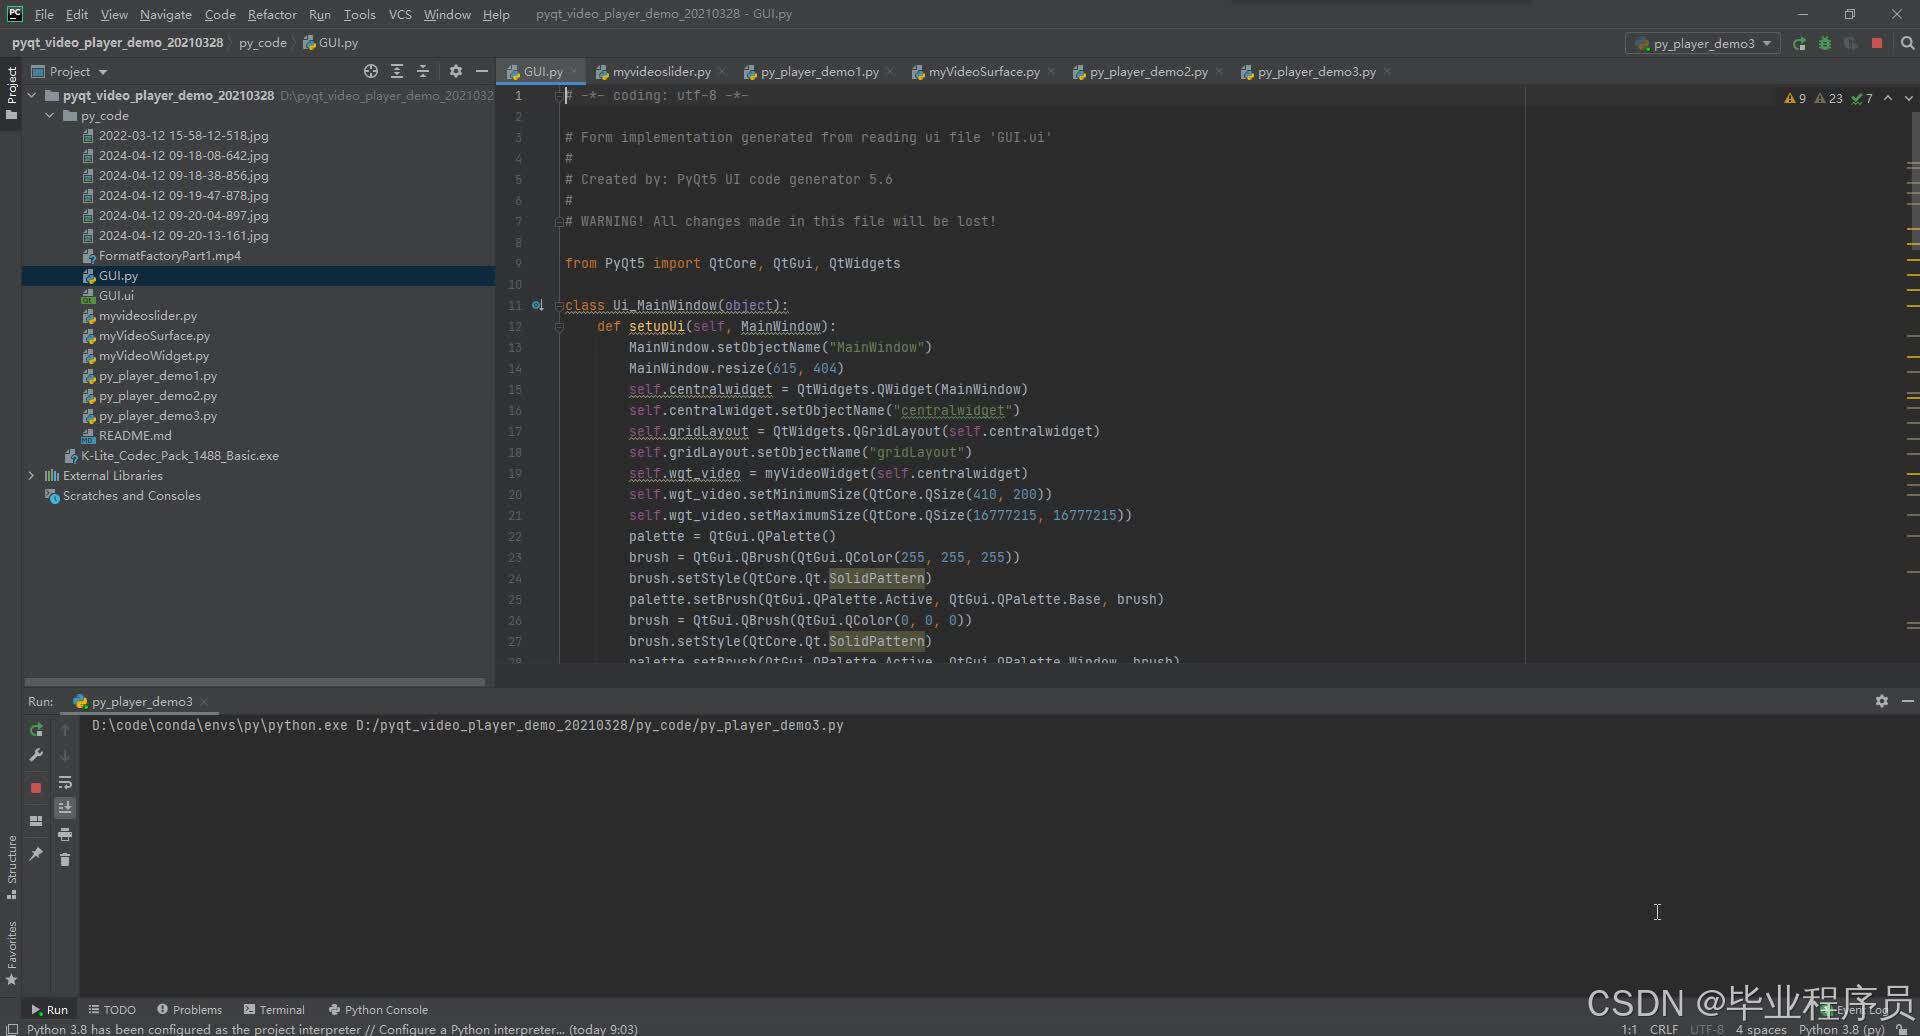
Task: Select FormatFactoryPart1.mp4 in project tree
Action: point(169,255)
